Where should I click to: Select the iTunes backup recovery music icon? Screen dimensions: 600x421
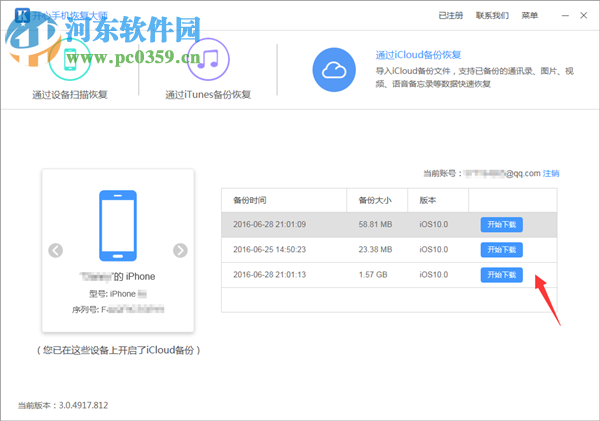click(x=209, y=60)
